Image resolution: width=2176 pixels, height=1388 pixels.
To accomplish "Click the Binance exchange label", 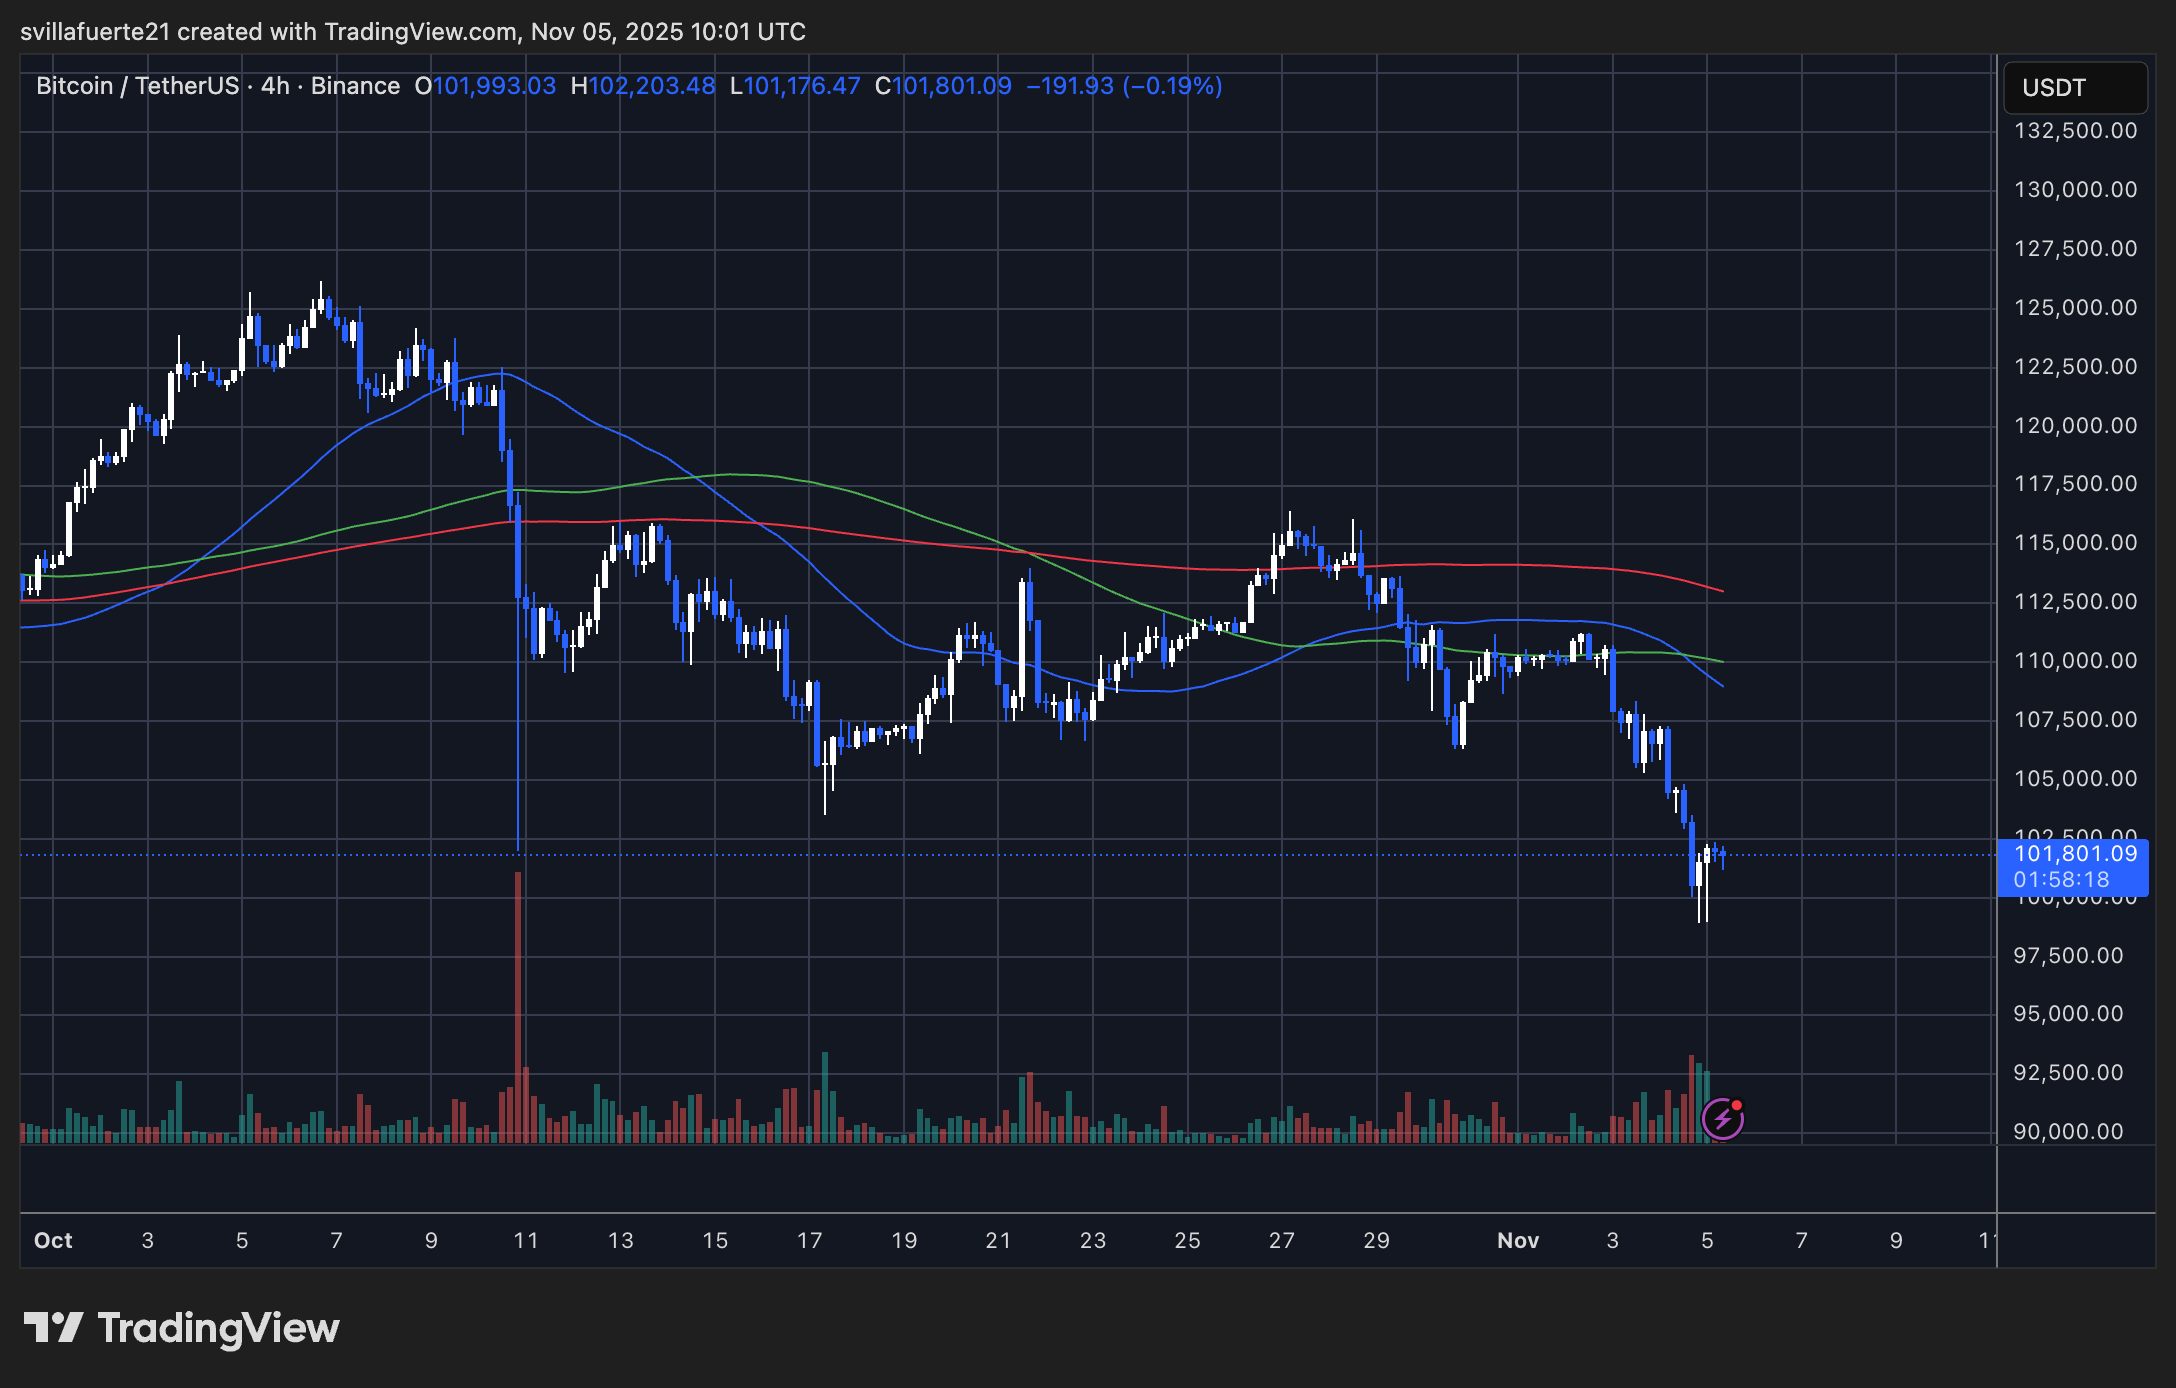I will click(355, 86).
